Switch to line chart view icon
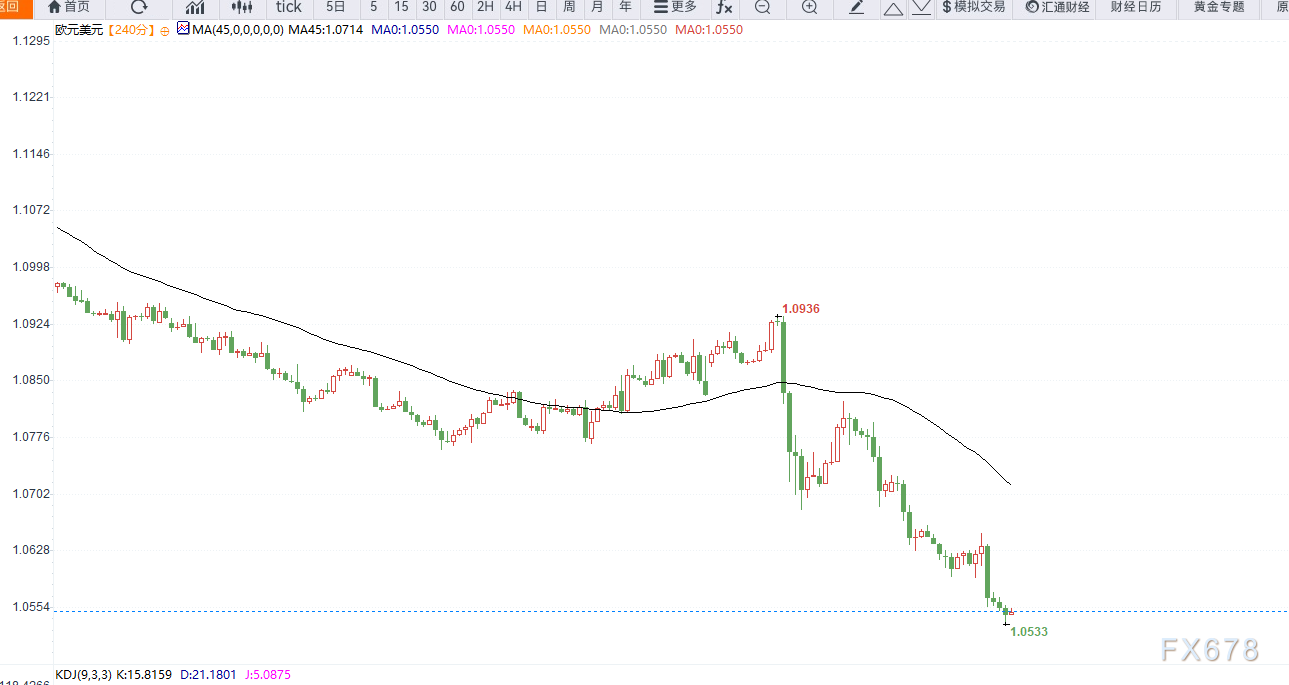This screenshot has width=1289, height=685. click(x=194, y=7)
